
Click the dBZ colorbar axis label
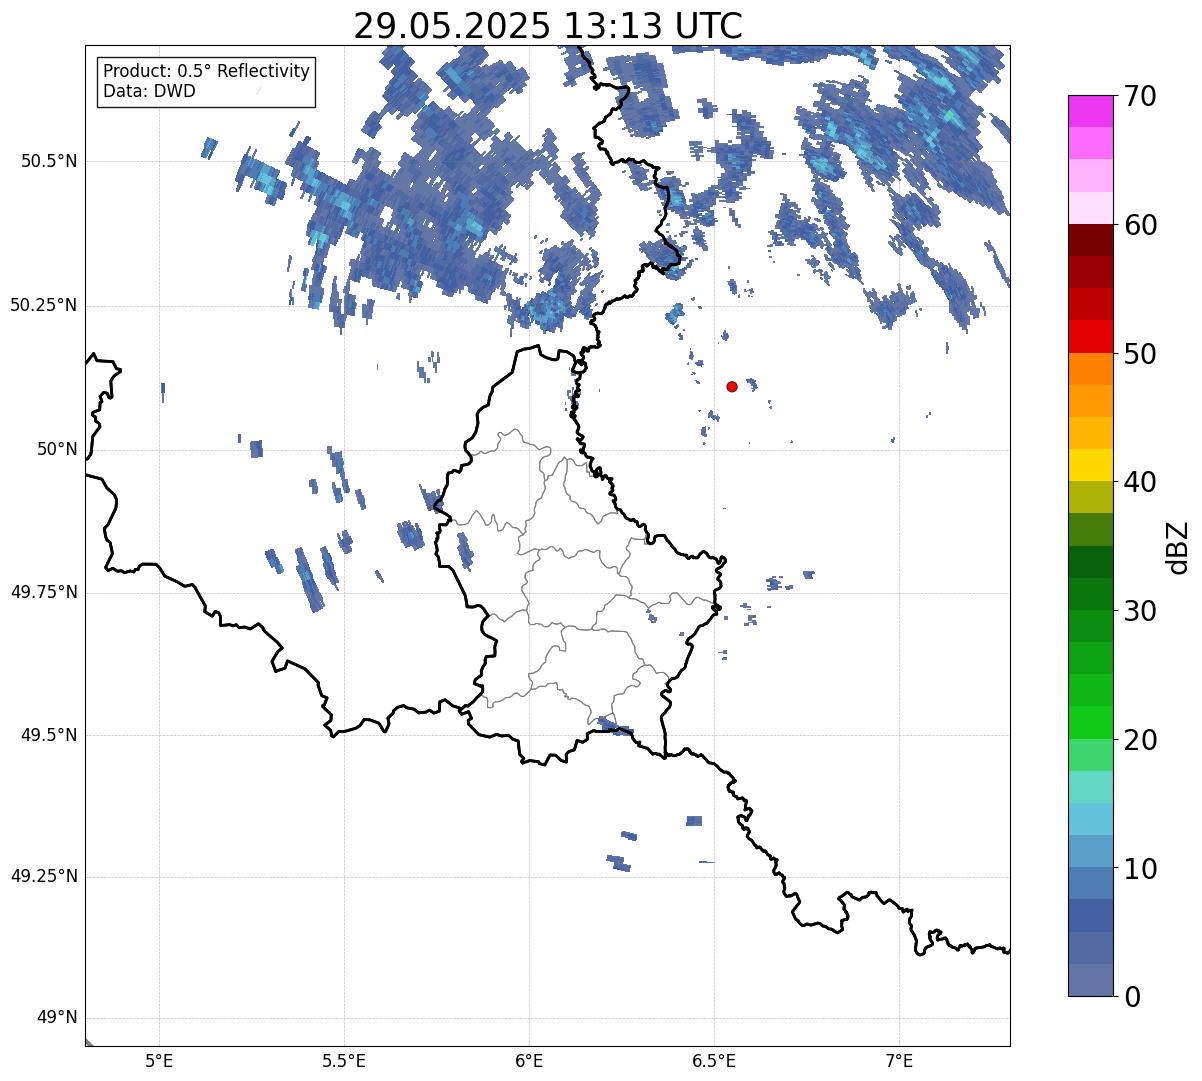[x=1178, y=546]
